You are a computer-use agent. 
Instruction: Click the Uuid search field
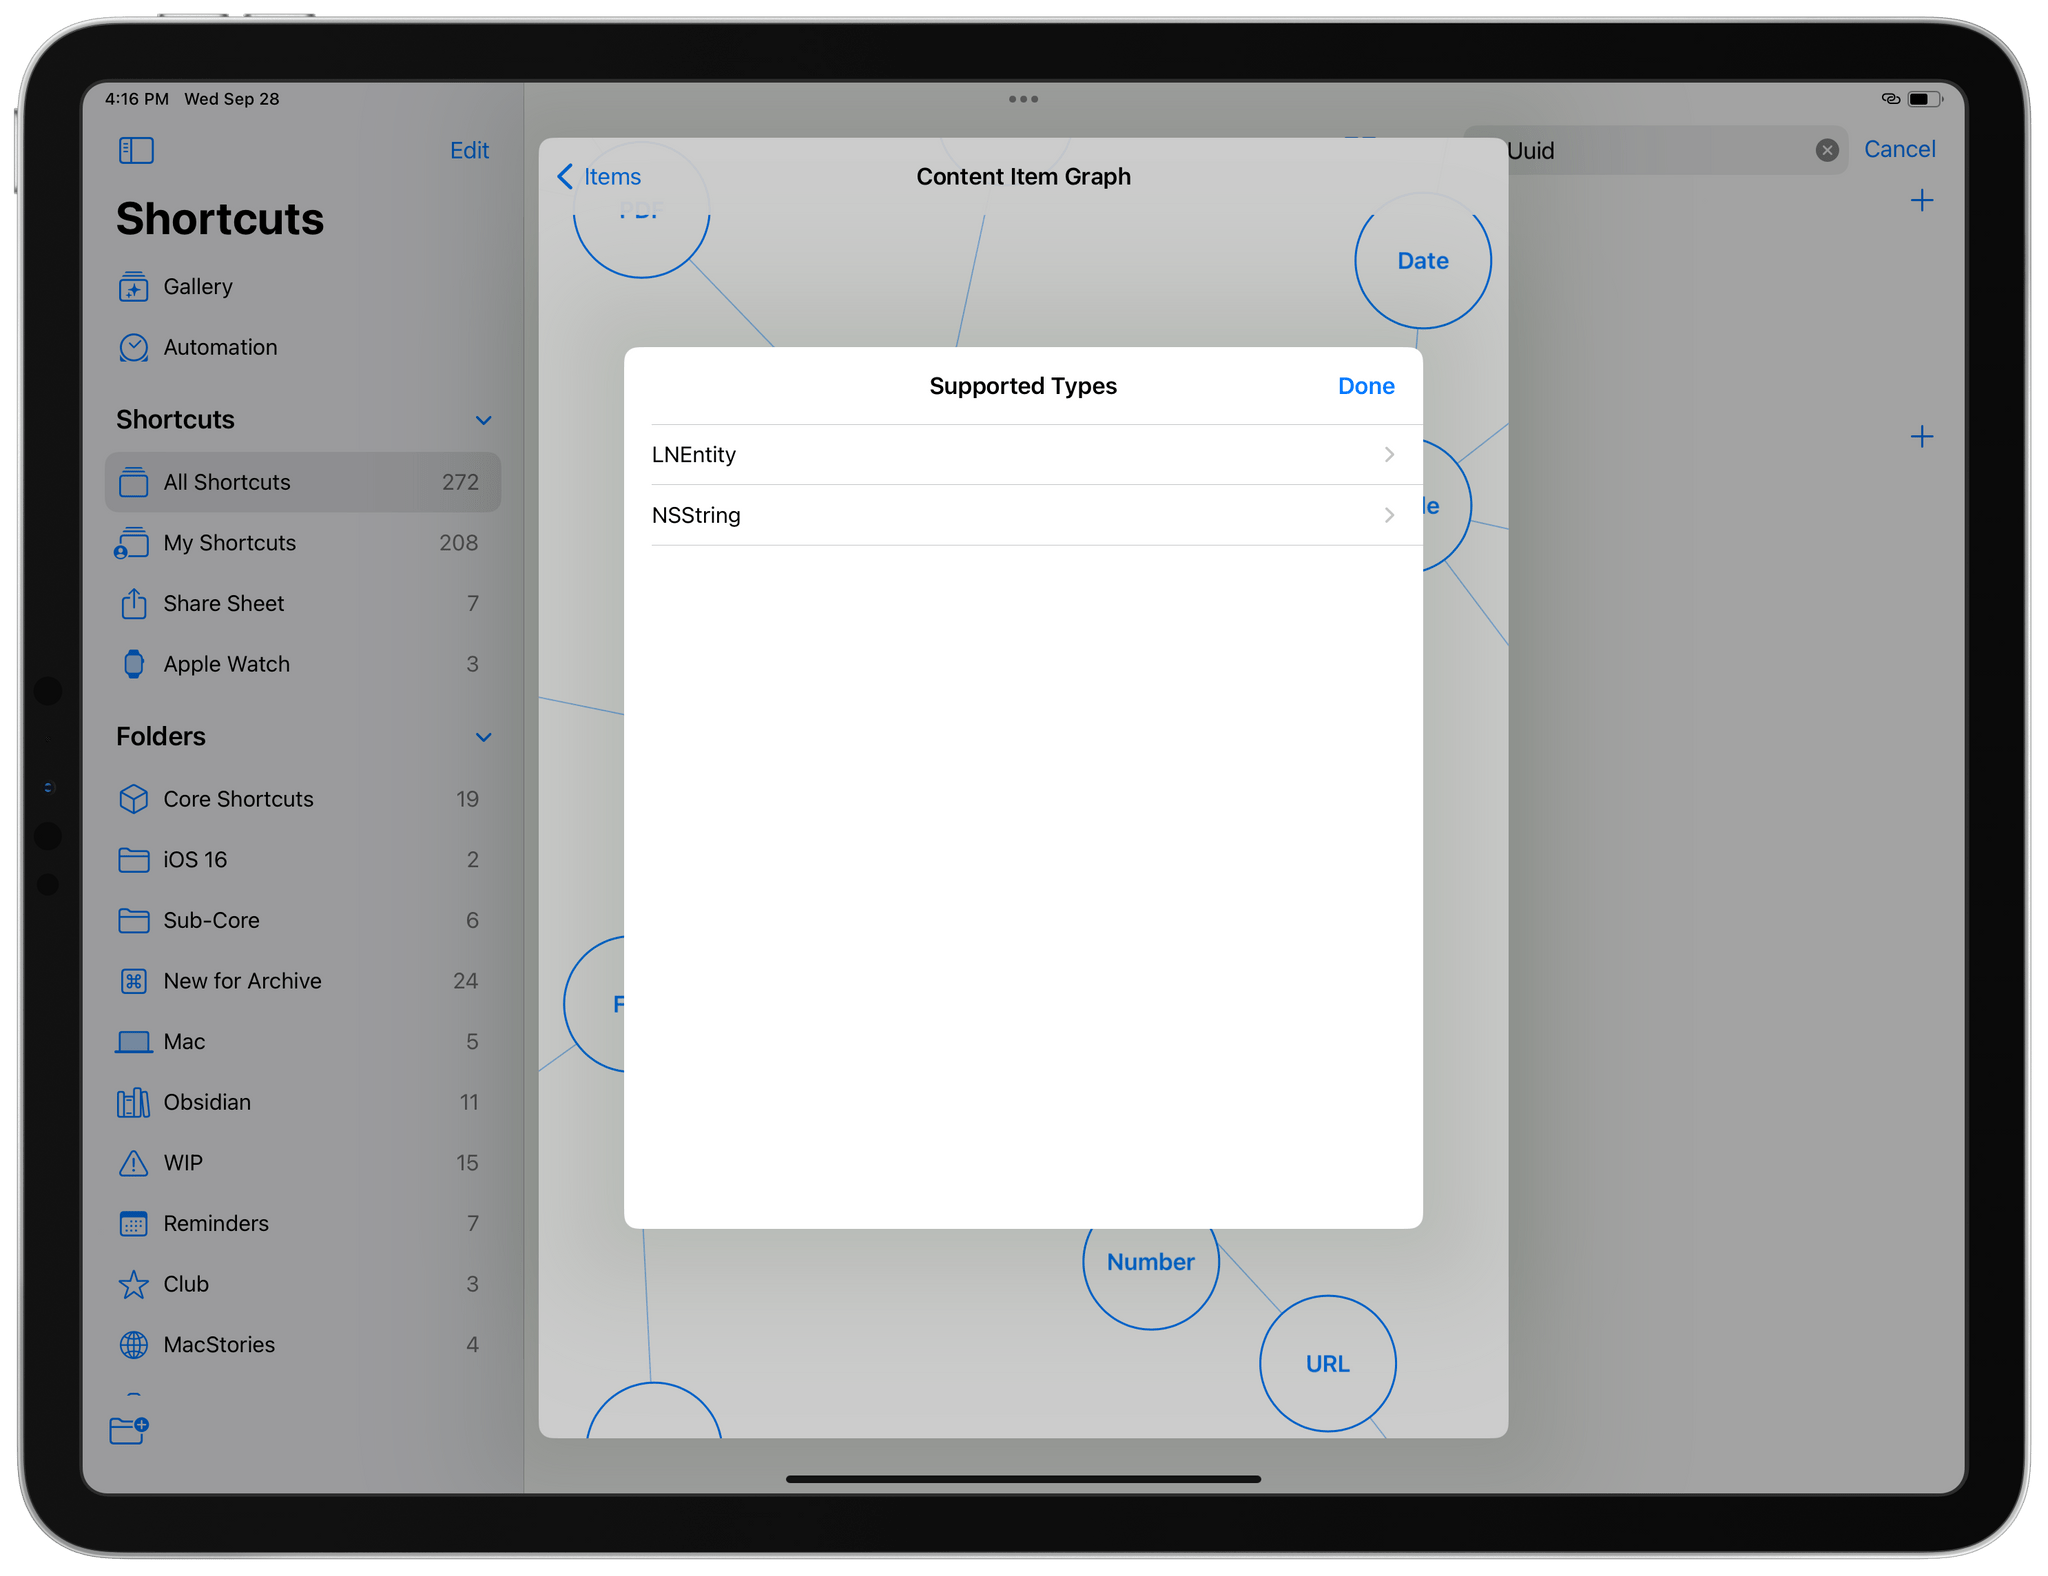click(x=1655, y=150)
